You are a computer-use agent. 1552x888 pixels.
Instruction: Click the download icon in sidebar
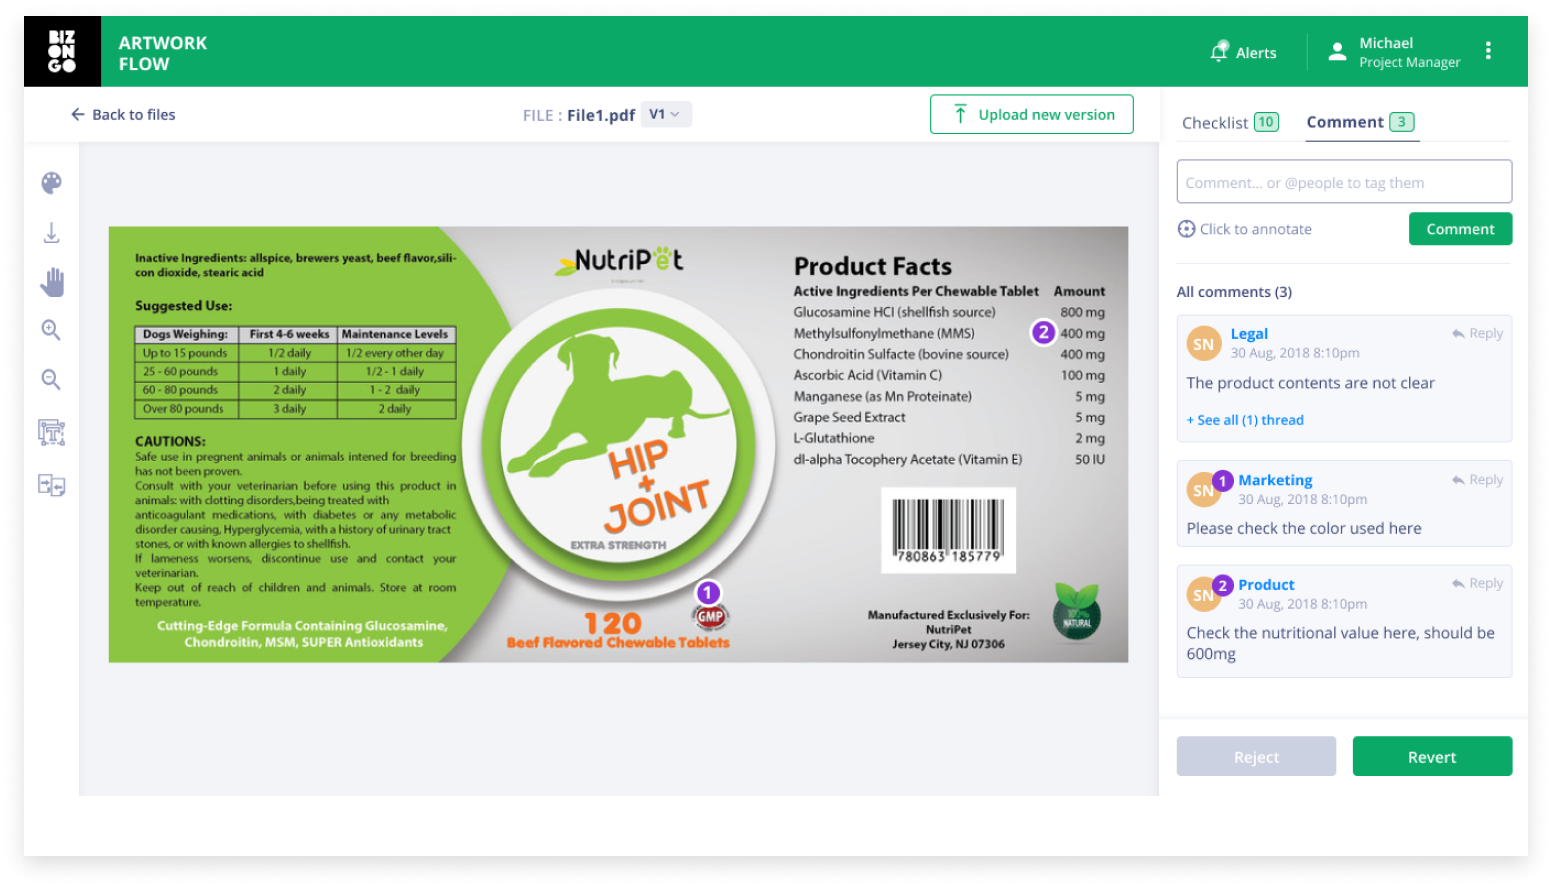(x=52, y=233)
